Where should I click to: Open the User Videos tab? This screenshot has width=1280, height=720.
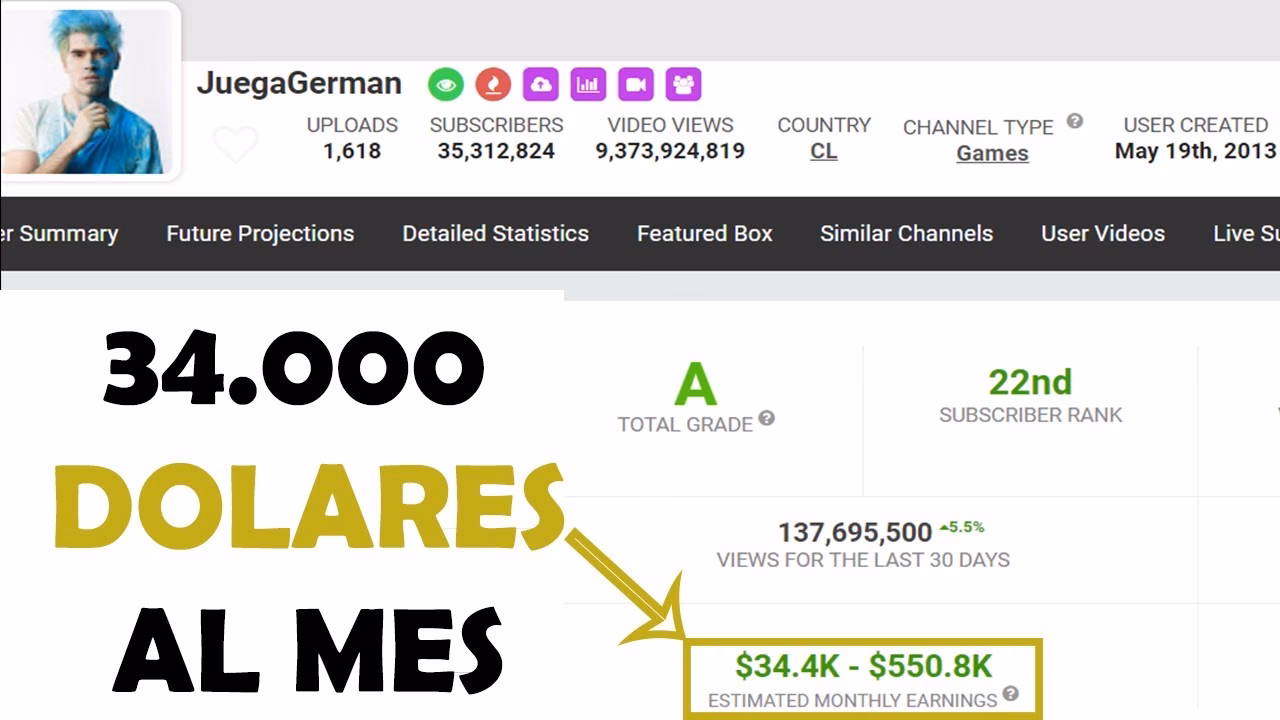click(1102, 234)
